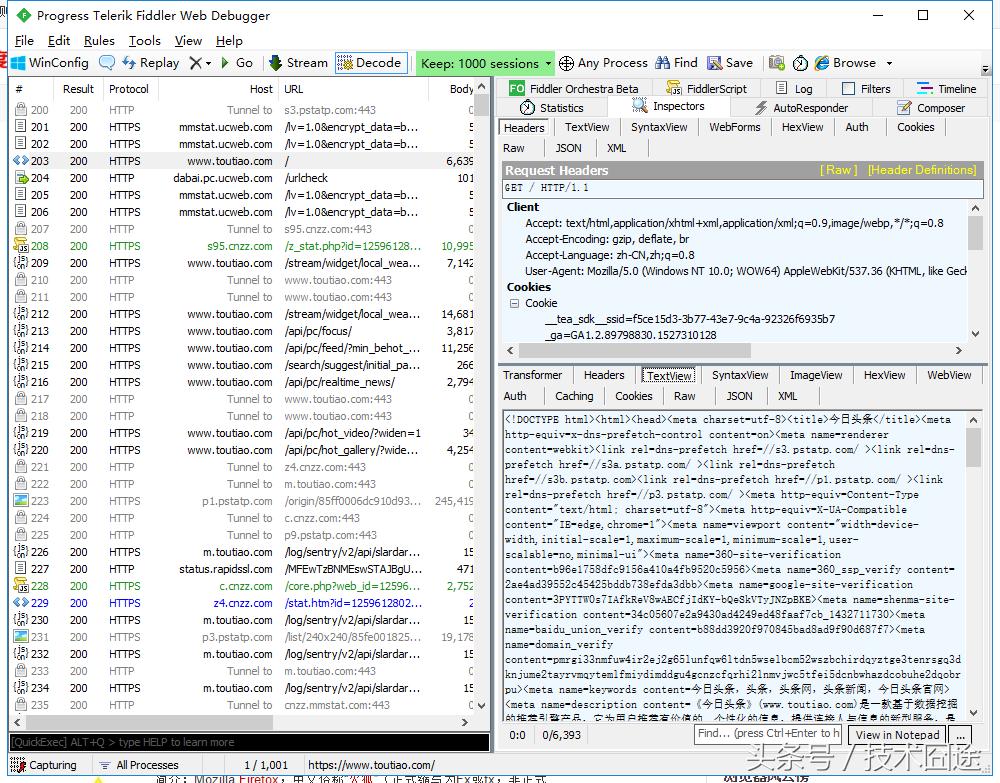Click the timer clock icon
The height and width of the screenshot is (783, 1000).
(x=800, y=63)
